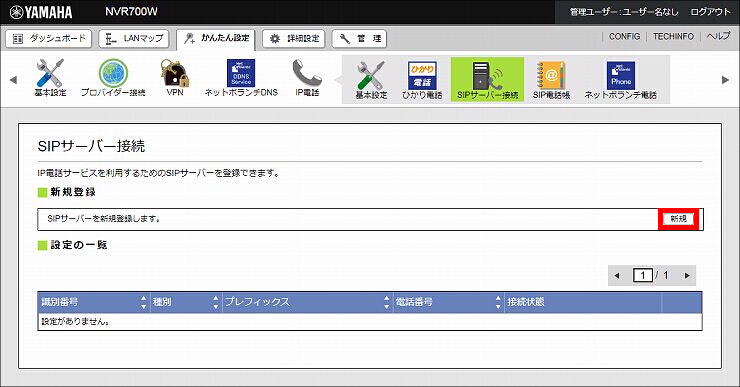This screenshot has width=740, height=387.
Task: Click the NVR700W model name
Action: pos(131,11)
